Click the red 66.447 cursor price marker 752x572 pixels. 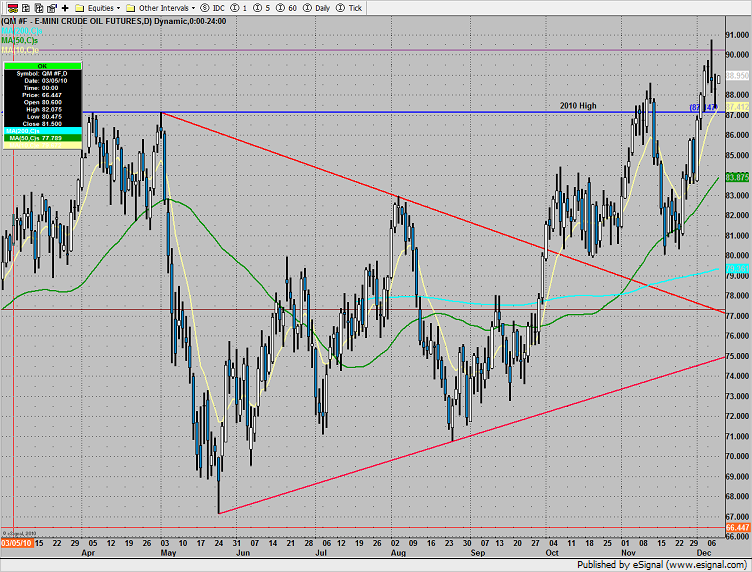point(737,527)
